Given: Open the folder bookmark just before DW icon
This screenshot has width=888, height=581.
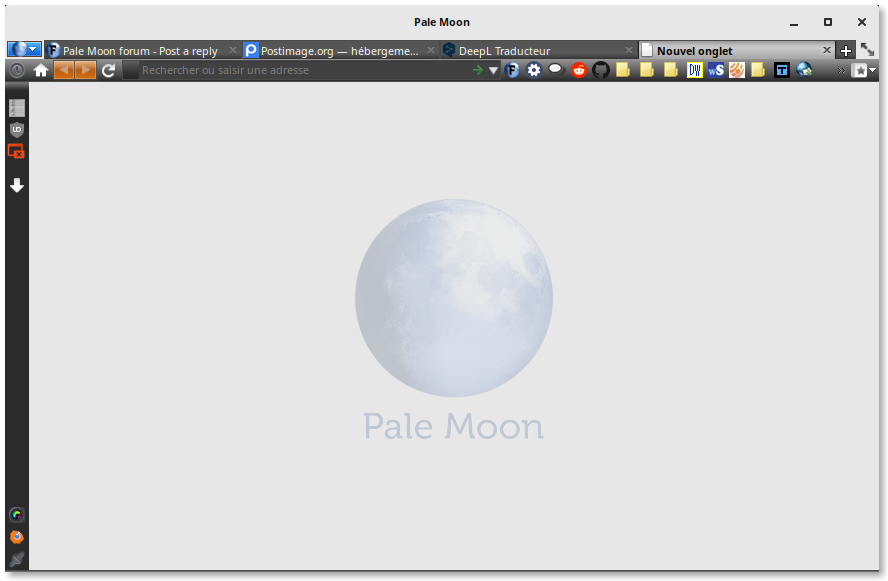Looking at the screenshot, I should point(671,70).
